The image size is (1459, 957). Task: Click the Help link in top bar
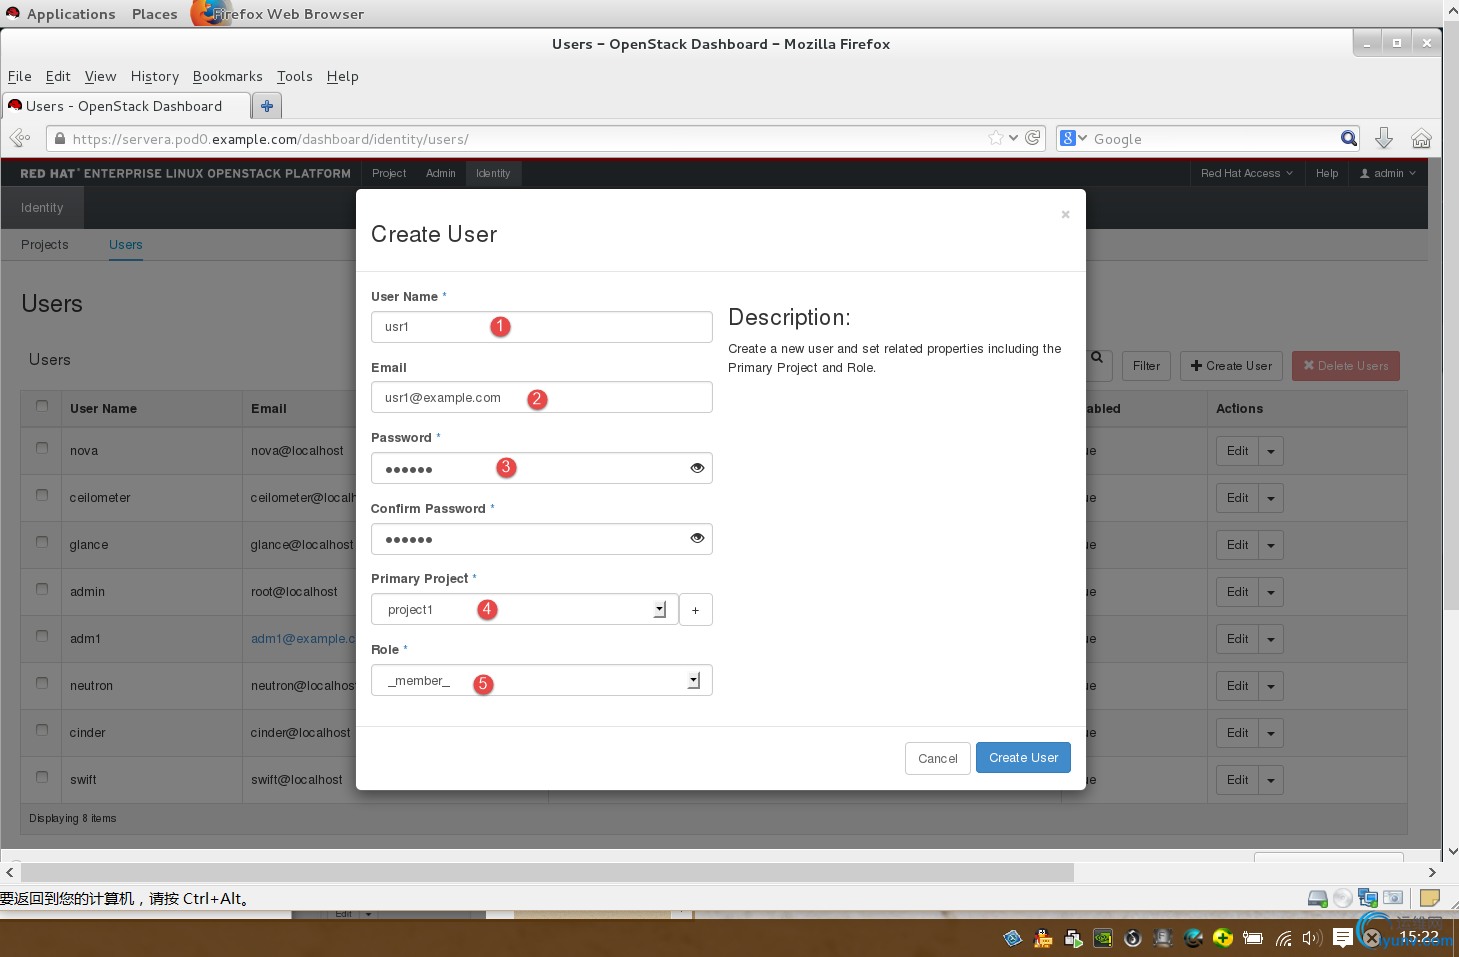click(x=1327, y=173)
